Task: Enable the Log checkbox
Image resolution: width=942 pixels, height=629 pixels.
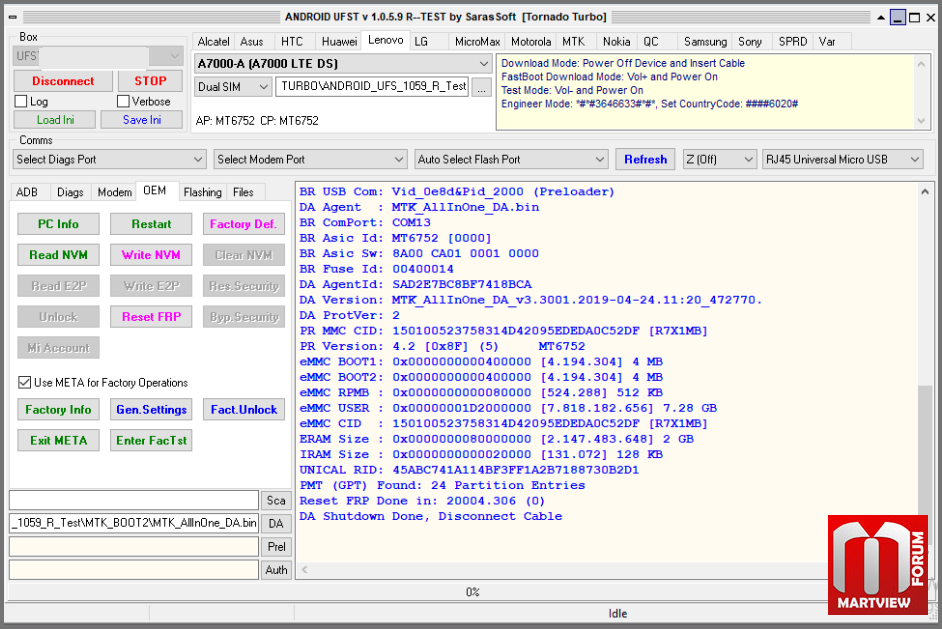Action: coord(21,102)
